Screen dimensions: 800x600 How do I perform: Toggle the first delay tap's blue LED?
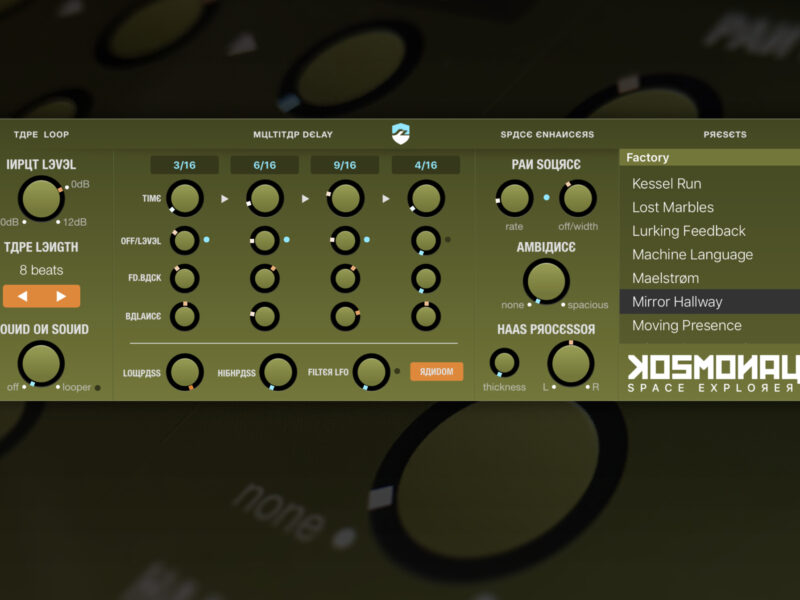click(x=206, y=240)
